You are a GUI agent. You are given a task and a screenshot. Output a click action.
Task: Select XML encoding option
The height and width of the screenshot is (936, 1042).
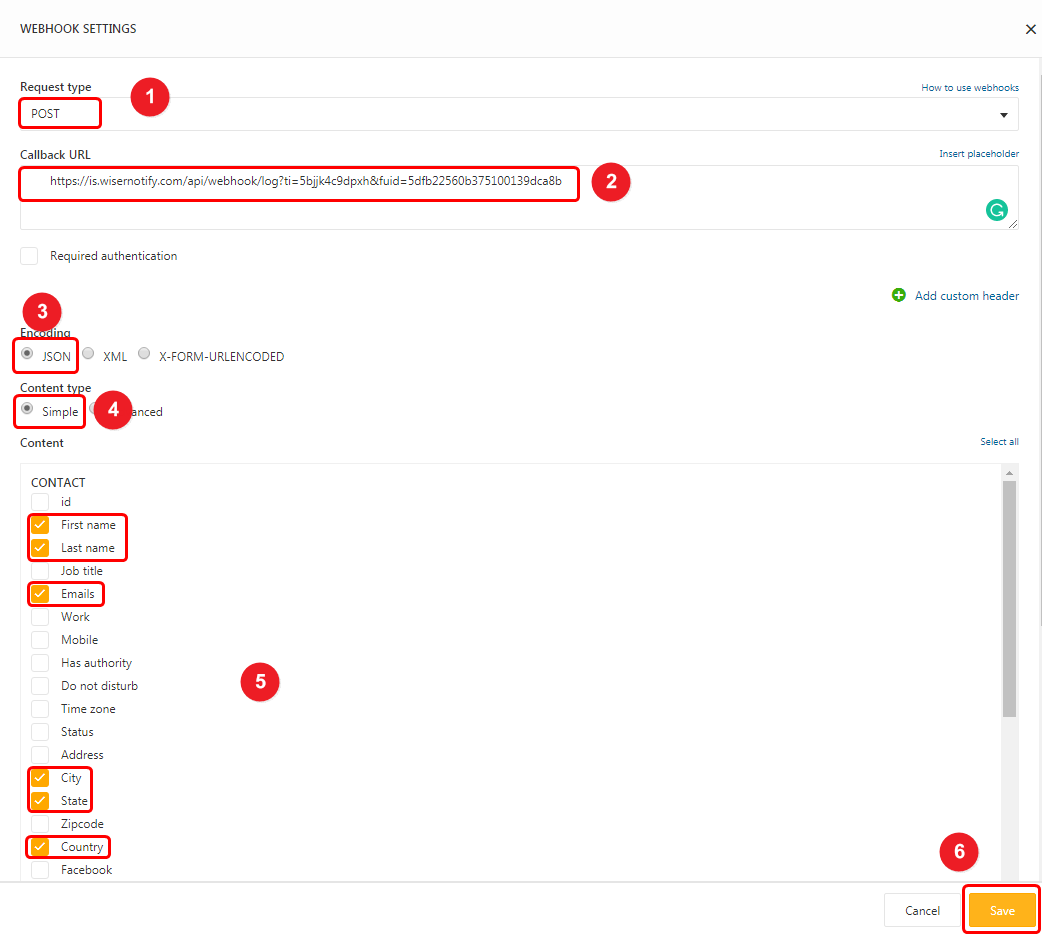click(88, 354)
